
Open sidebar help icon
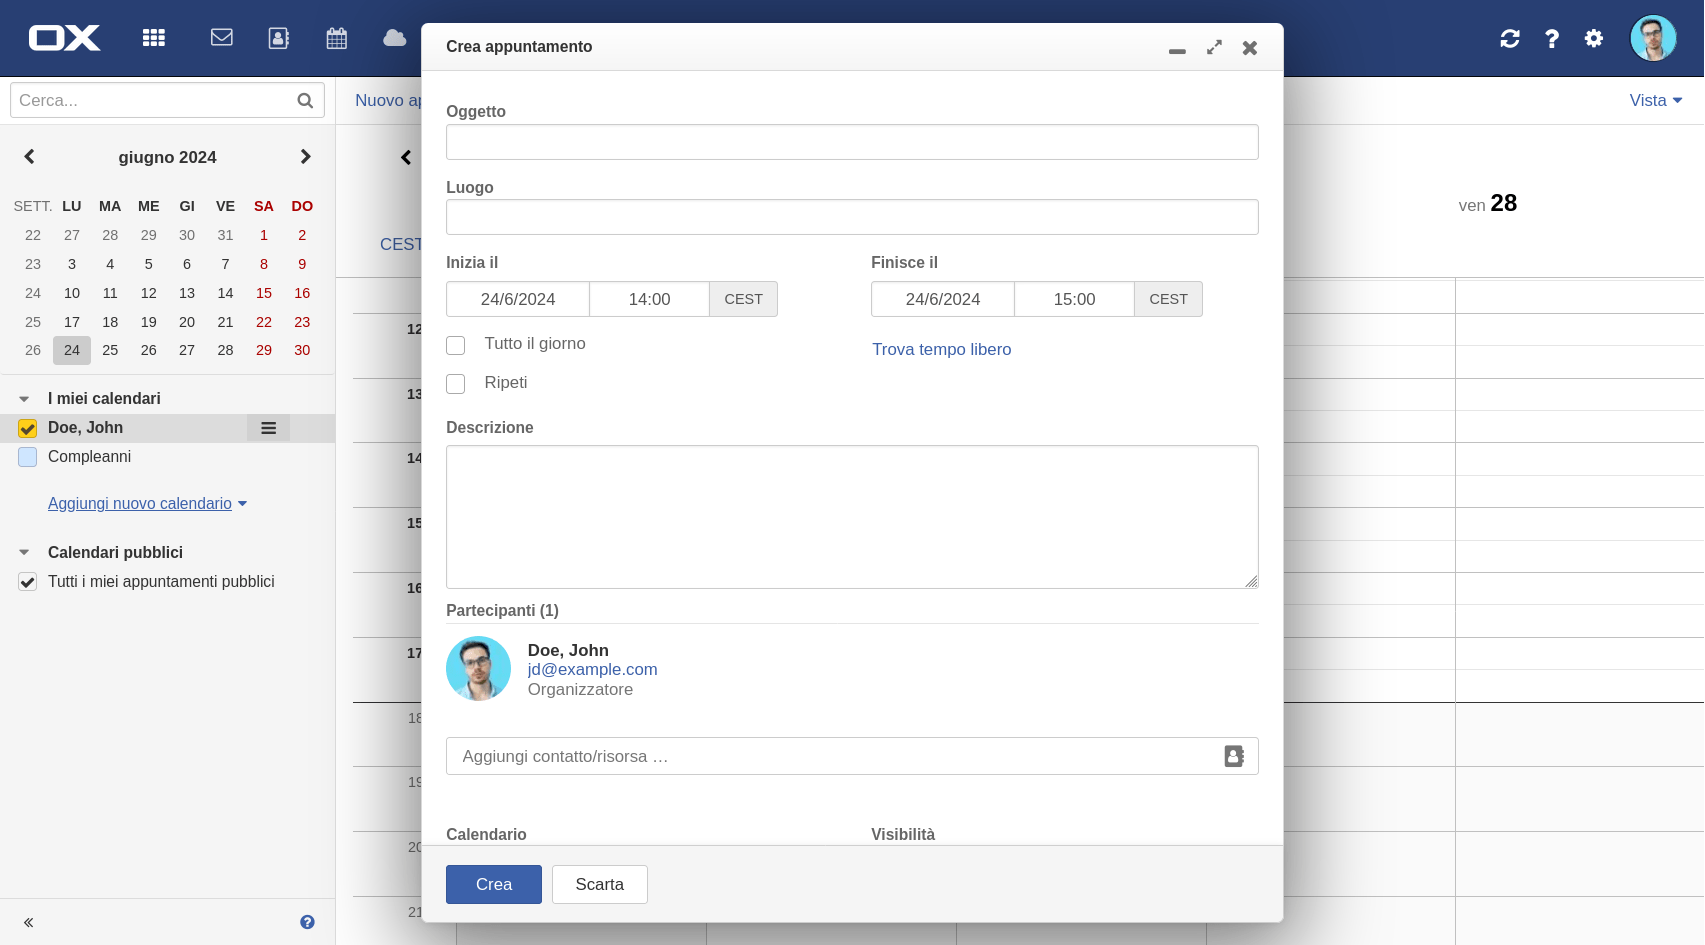coord(307,922)
